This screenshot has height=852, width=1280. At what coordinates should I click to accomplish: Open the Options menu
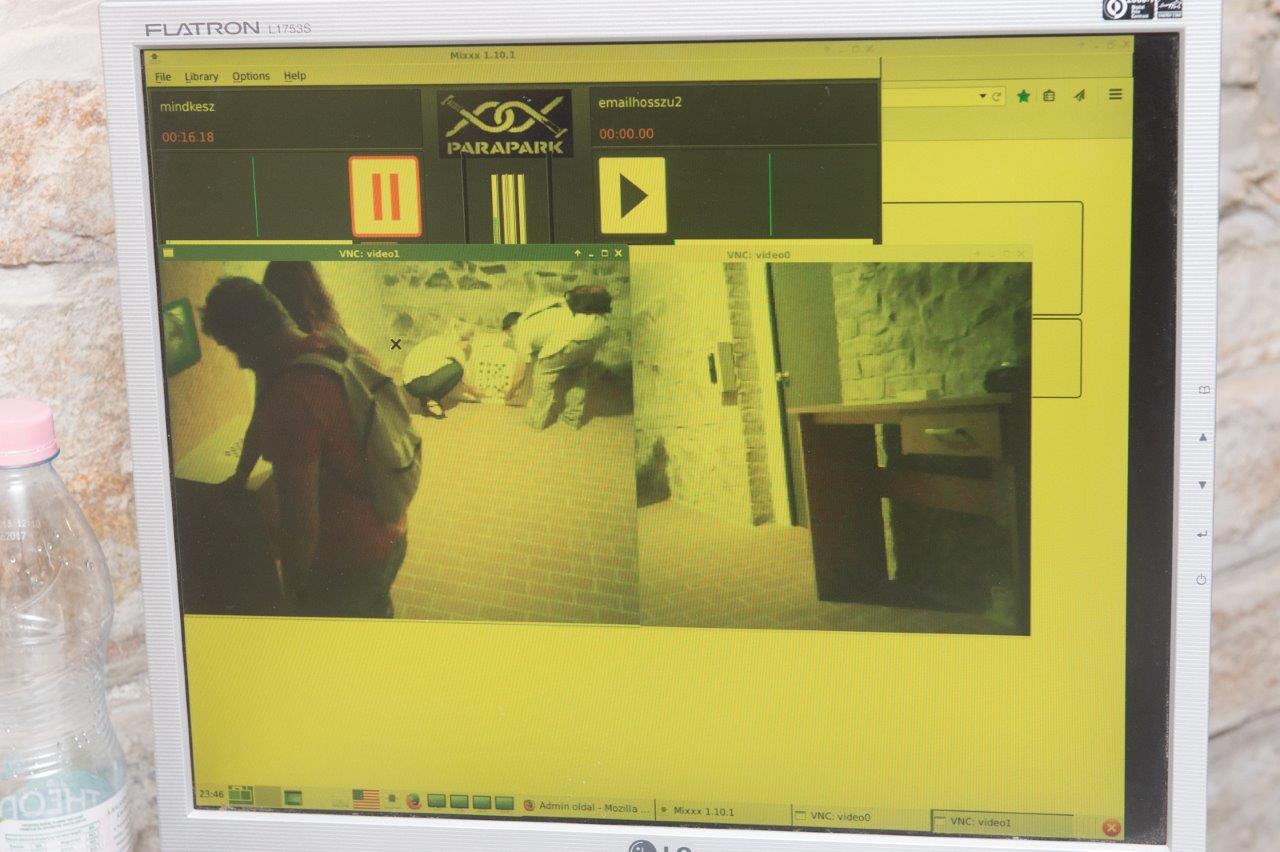(251, 77)
